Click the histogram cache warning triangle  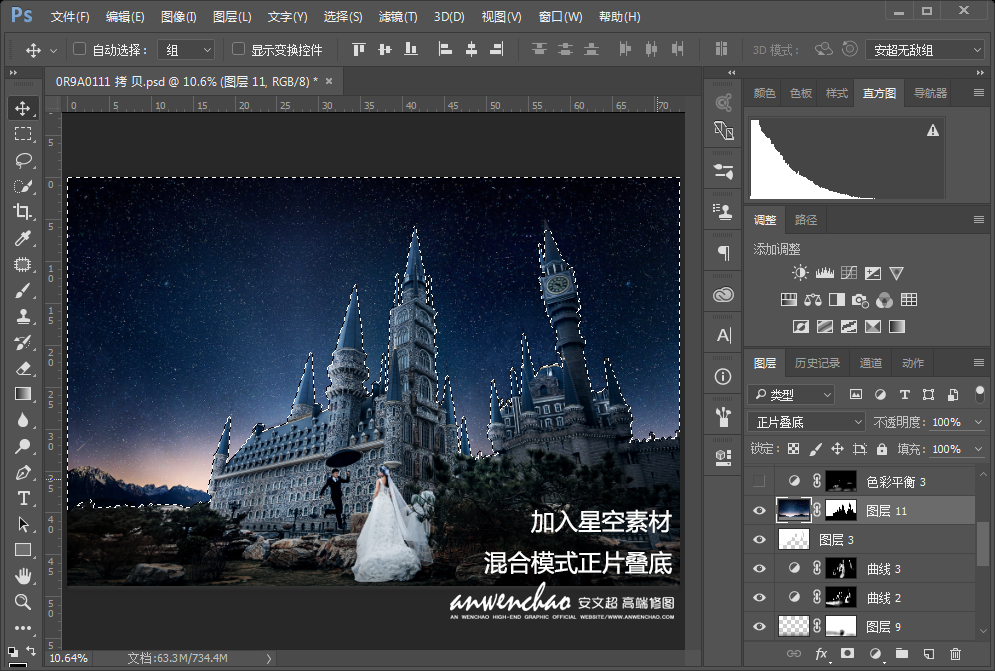coord(932,130)
